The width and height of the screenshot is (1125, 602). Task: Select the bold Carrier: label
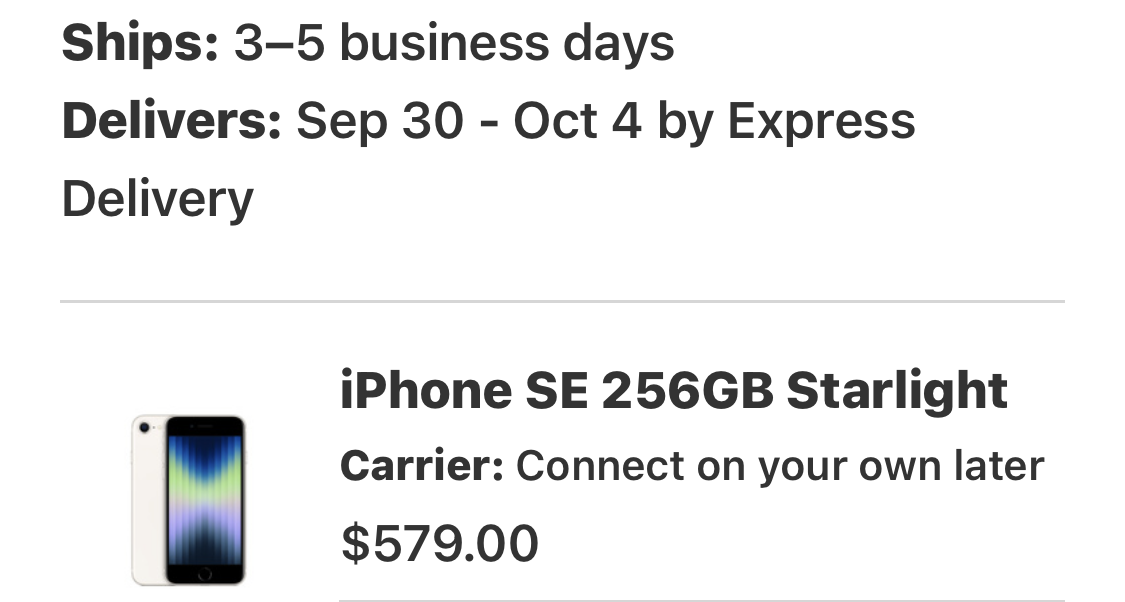pyautogui.click(x=421, y=466)
